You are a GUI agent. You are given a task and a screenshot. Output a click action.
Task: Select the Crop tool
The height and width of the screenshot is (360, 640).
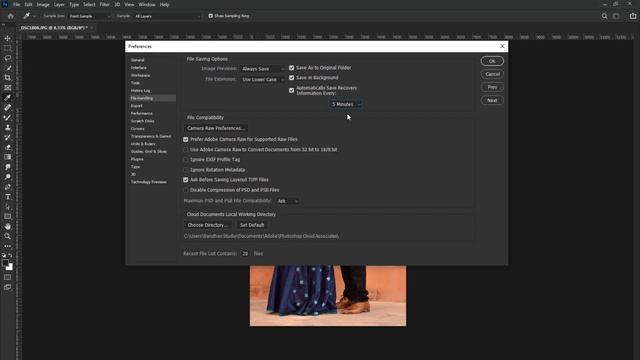(7, 78)
